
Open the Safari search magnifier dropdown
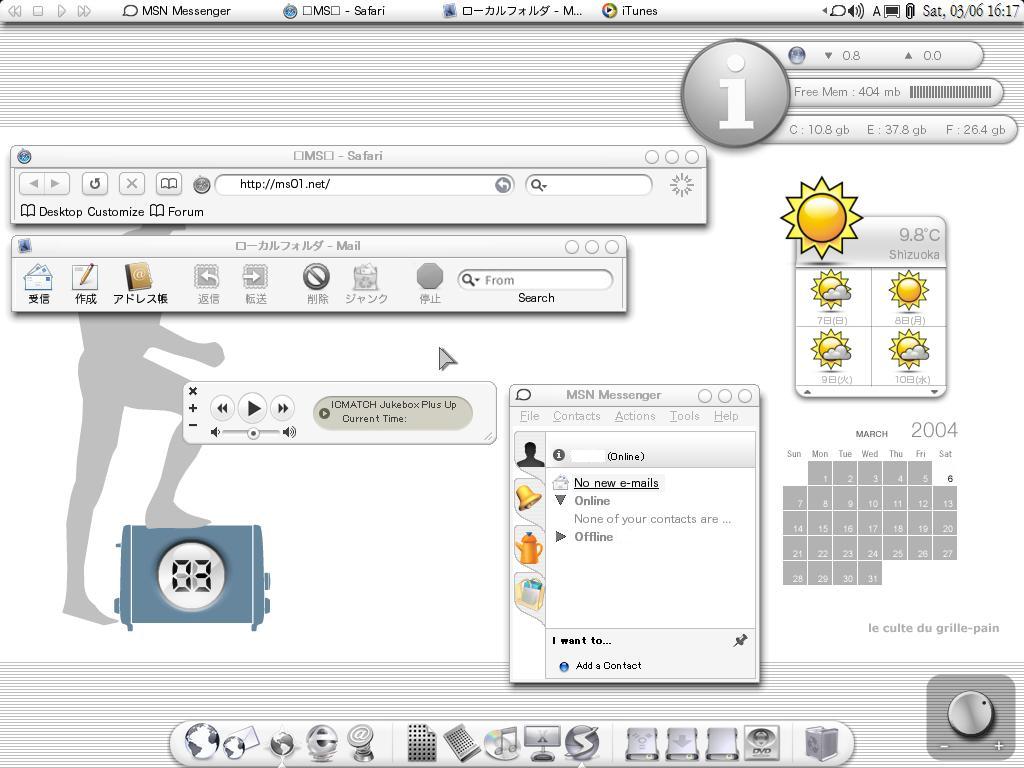tap(539, 185)
